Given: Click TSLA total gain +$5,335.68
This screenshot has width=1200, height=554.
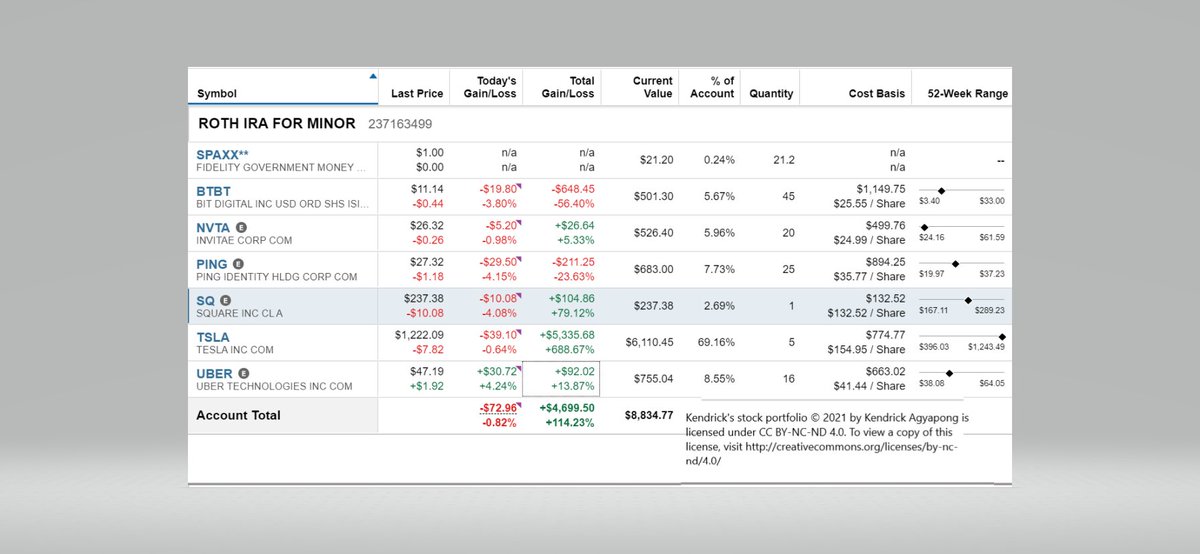Looking at the screenshot, I should [x=566, y=335].
